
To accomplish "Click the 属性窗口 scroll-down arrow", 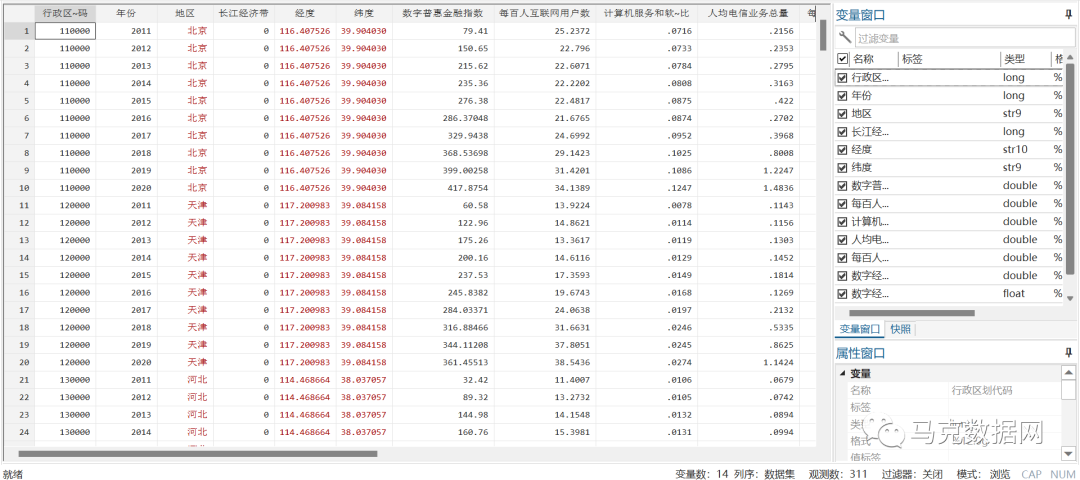I will 1068,452.
